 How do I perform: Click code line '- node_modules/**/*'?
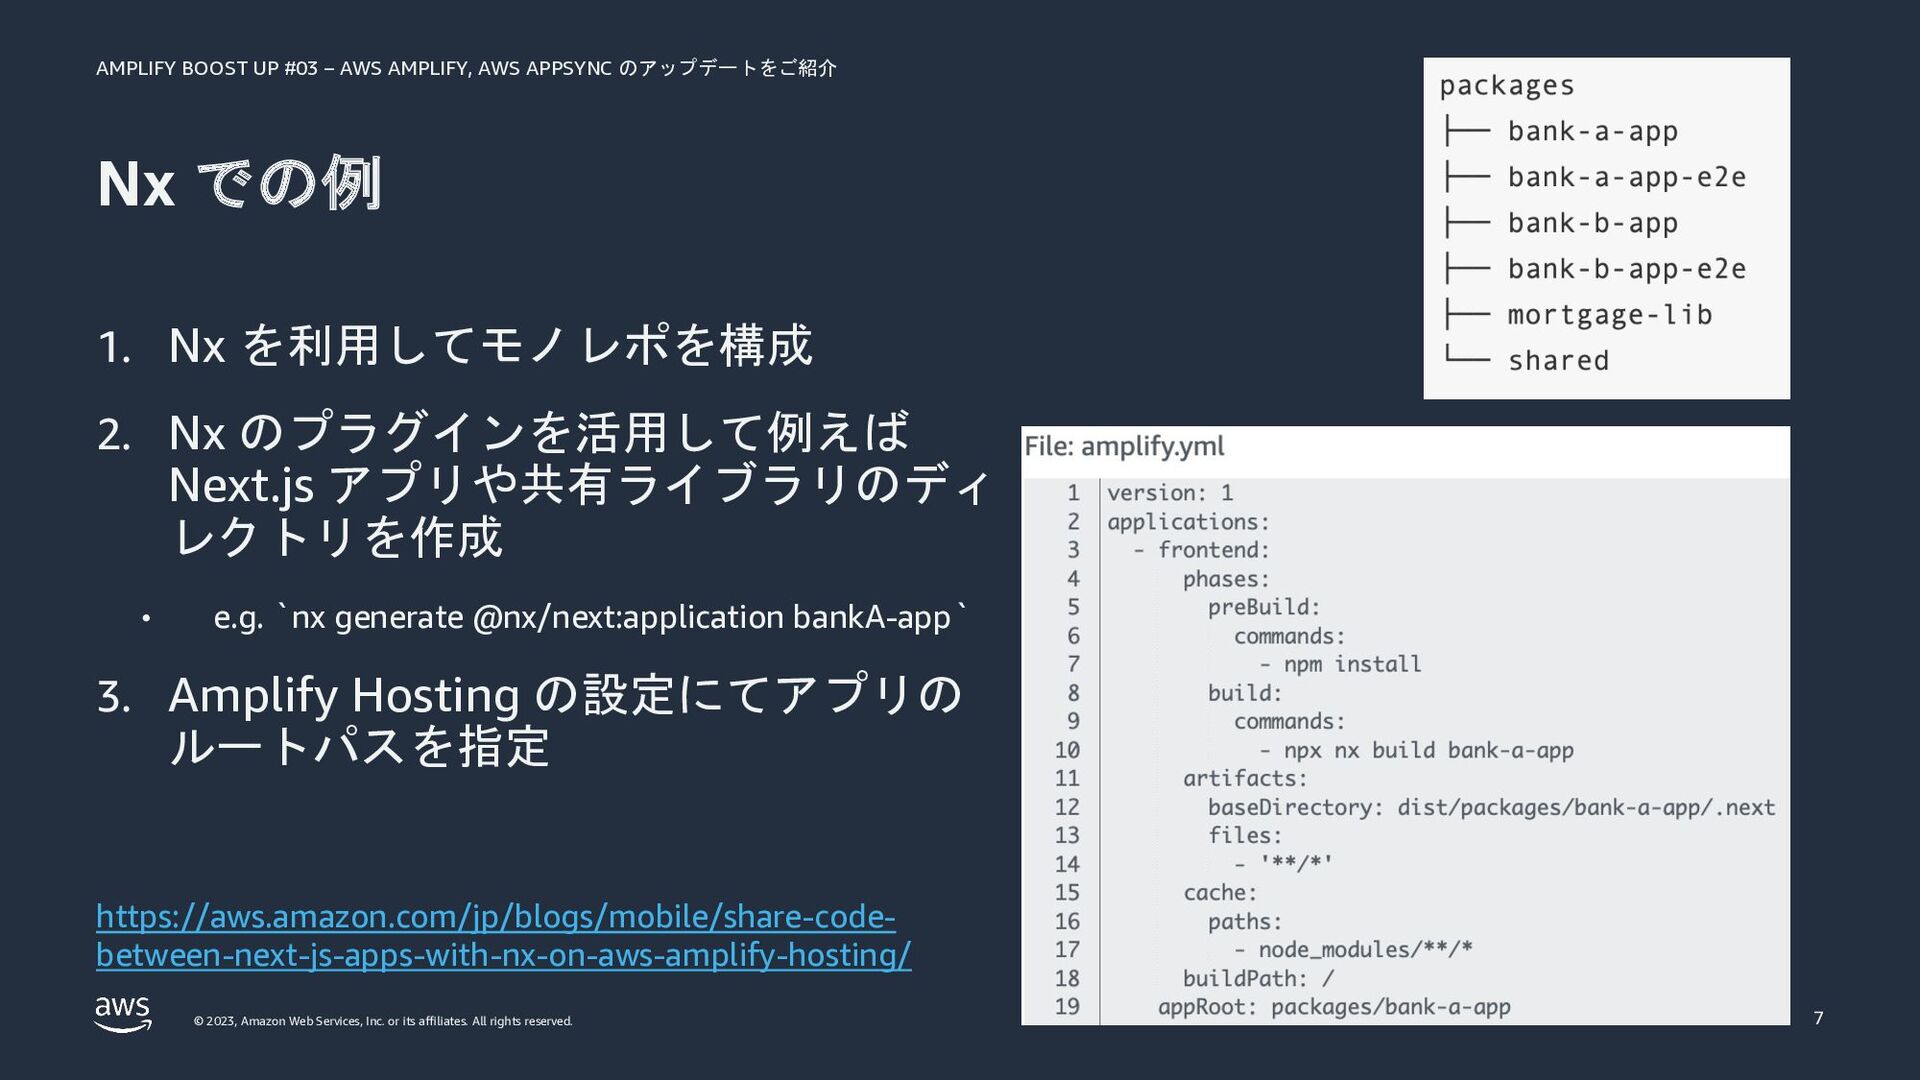[1353, 949]
